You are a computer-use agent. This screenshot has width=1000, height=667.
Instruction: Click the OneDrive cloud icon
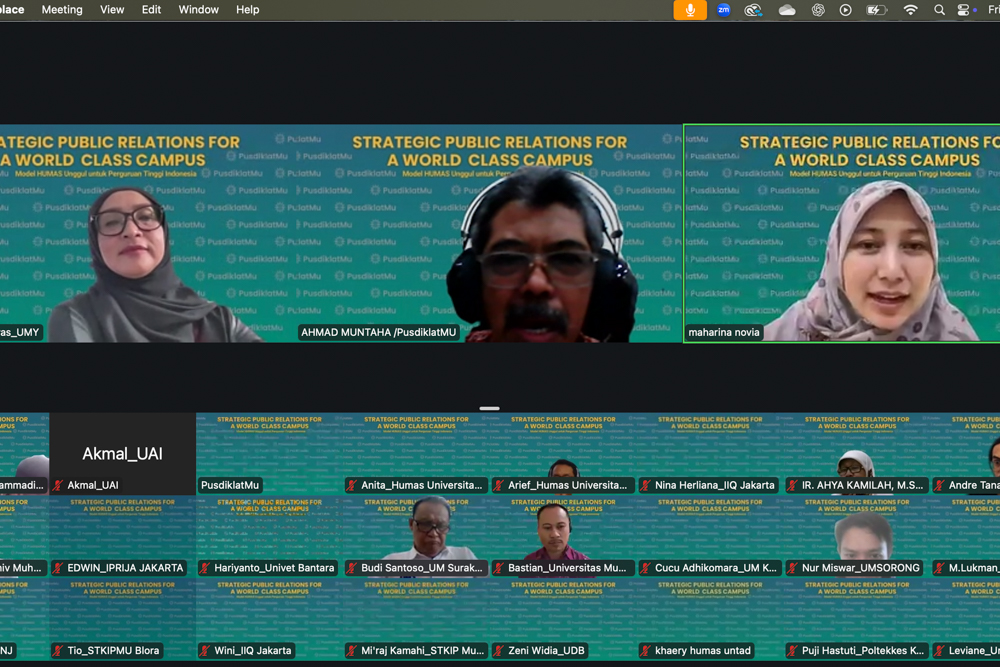pos(787,10)
